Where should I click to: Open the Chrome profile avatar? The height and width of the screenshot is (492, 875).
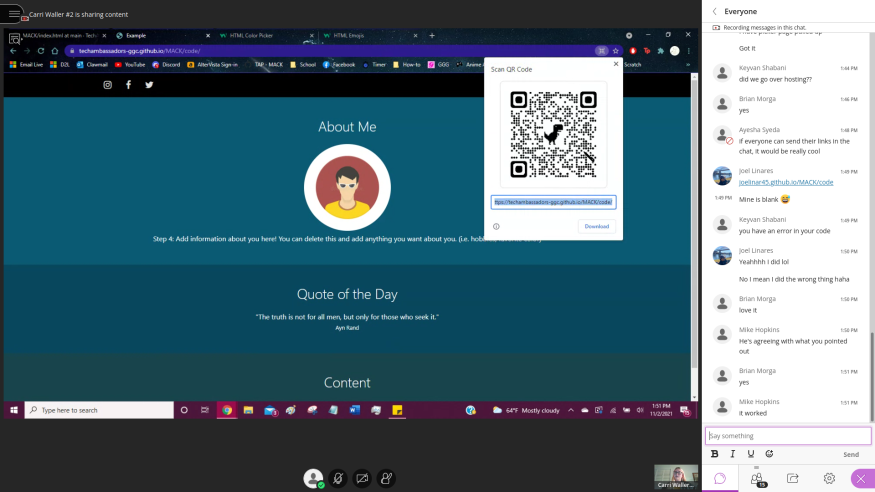(x=675, y=51)
